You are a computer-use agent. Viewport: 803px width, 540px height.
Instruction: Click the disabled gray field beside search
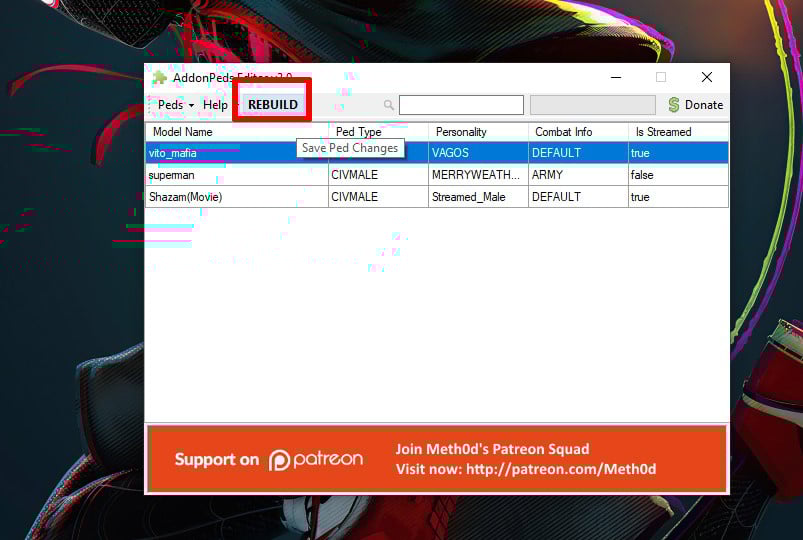[x=592, y=105]
